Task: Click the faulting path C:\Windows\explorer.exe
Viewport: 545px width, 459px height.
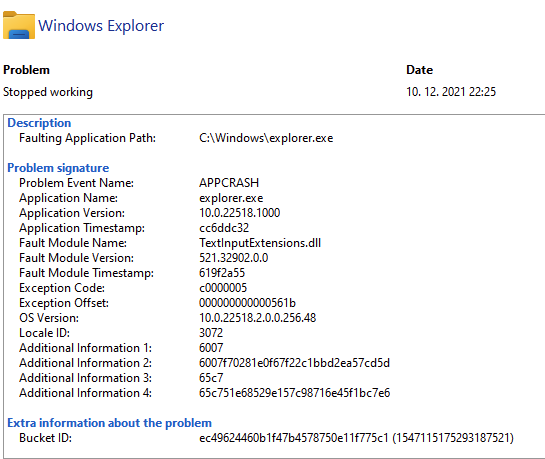Action: click(x=266, y=138)
